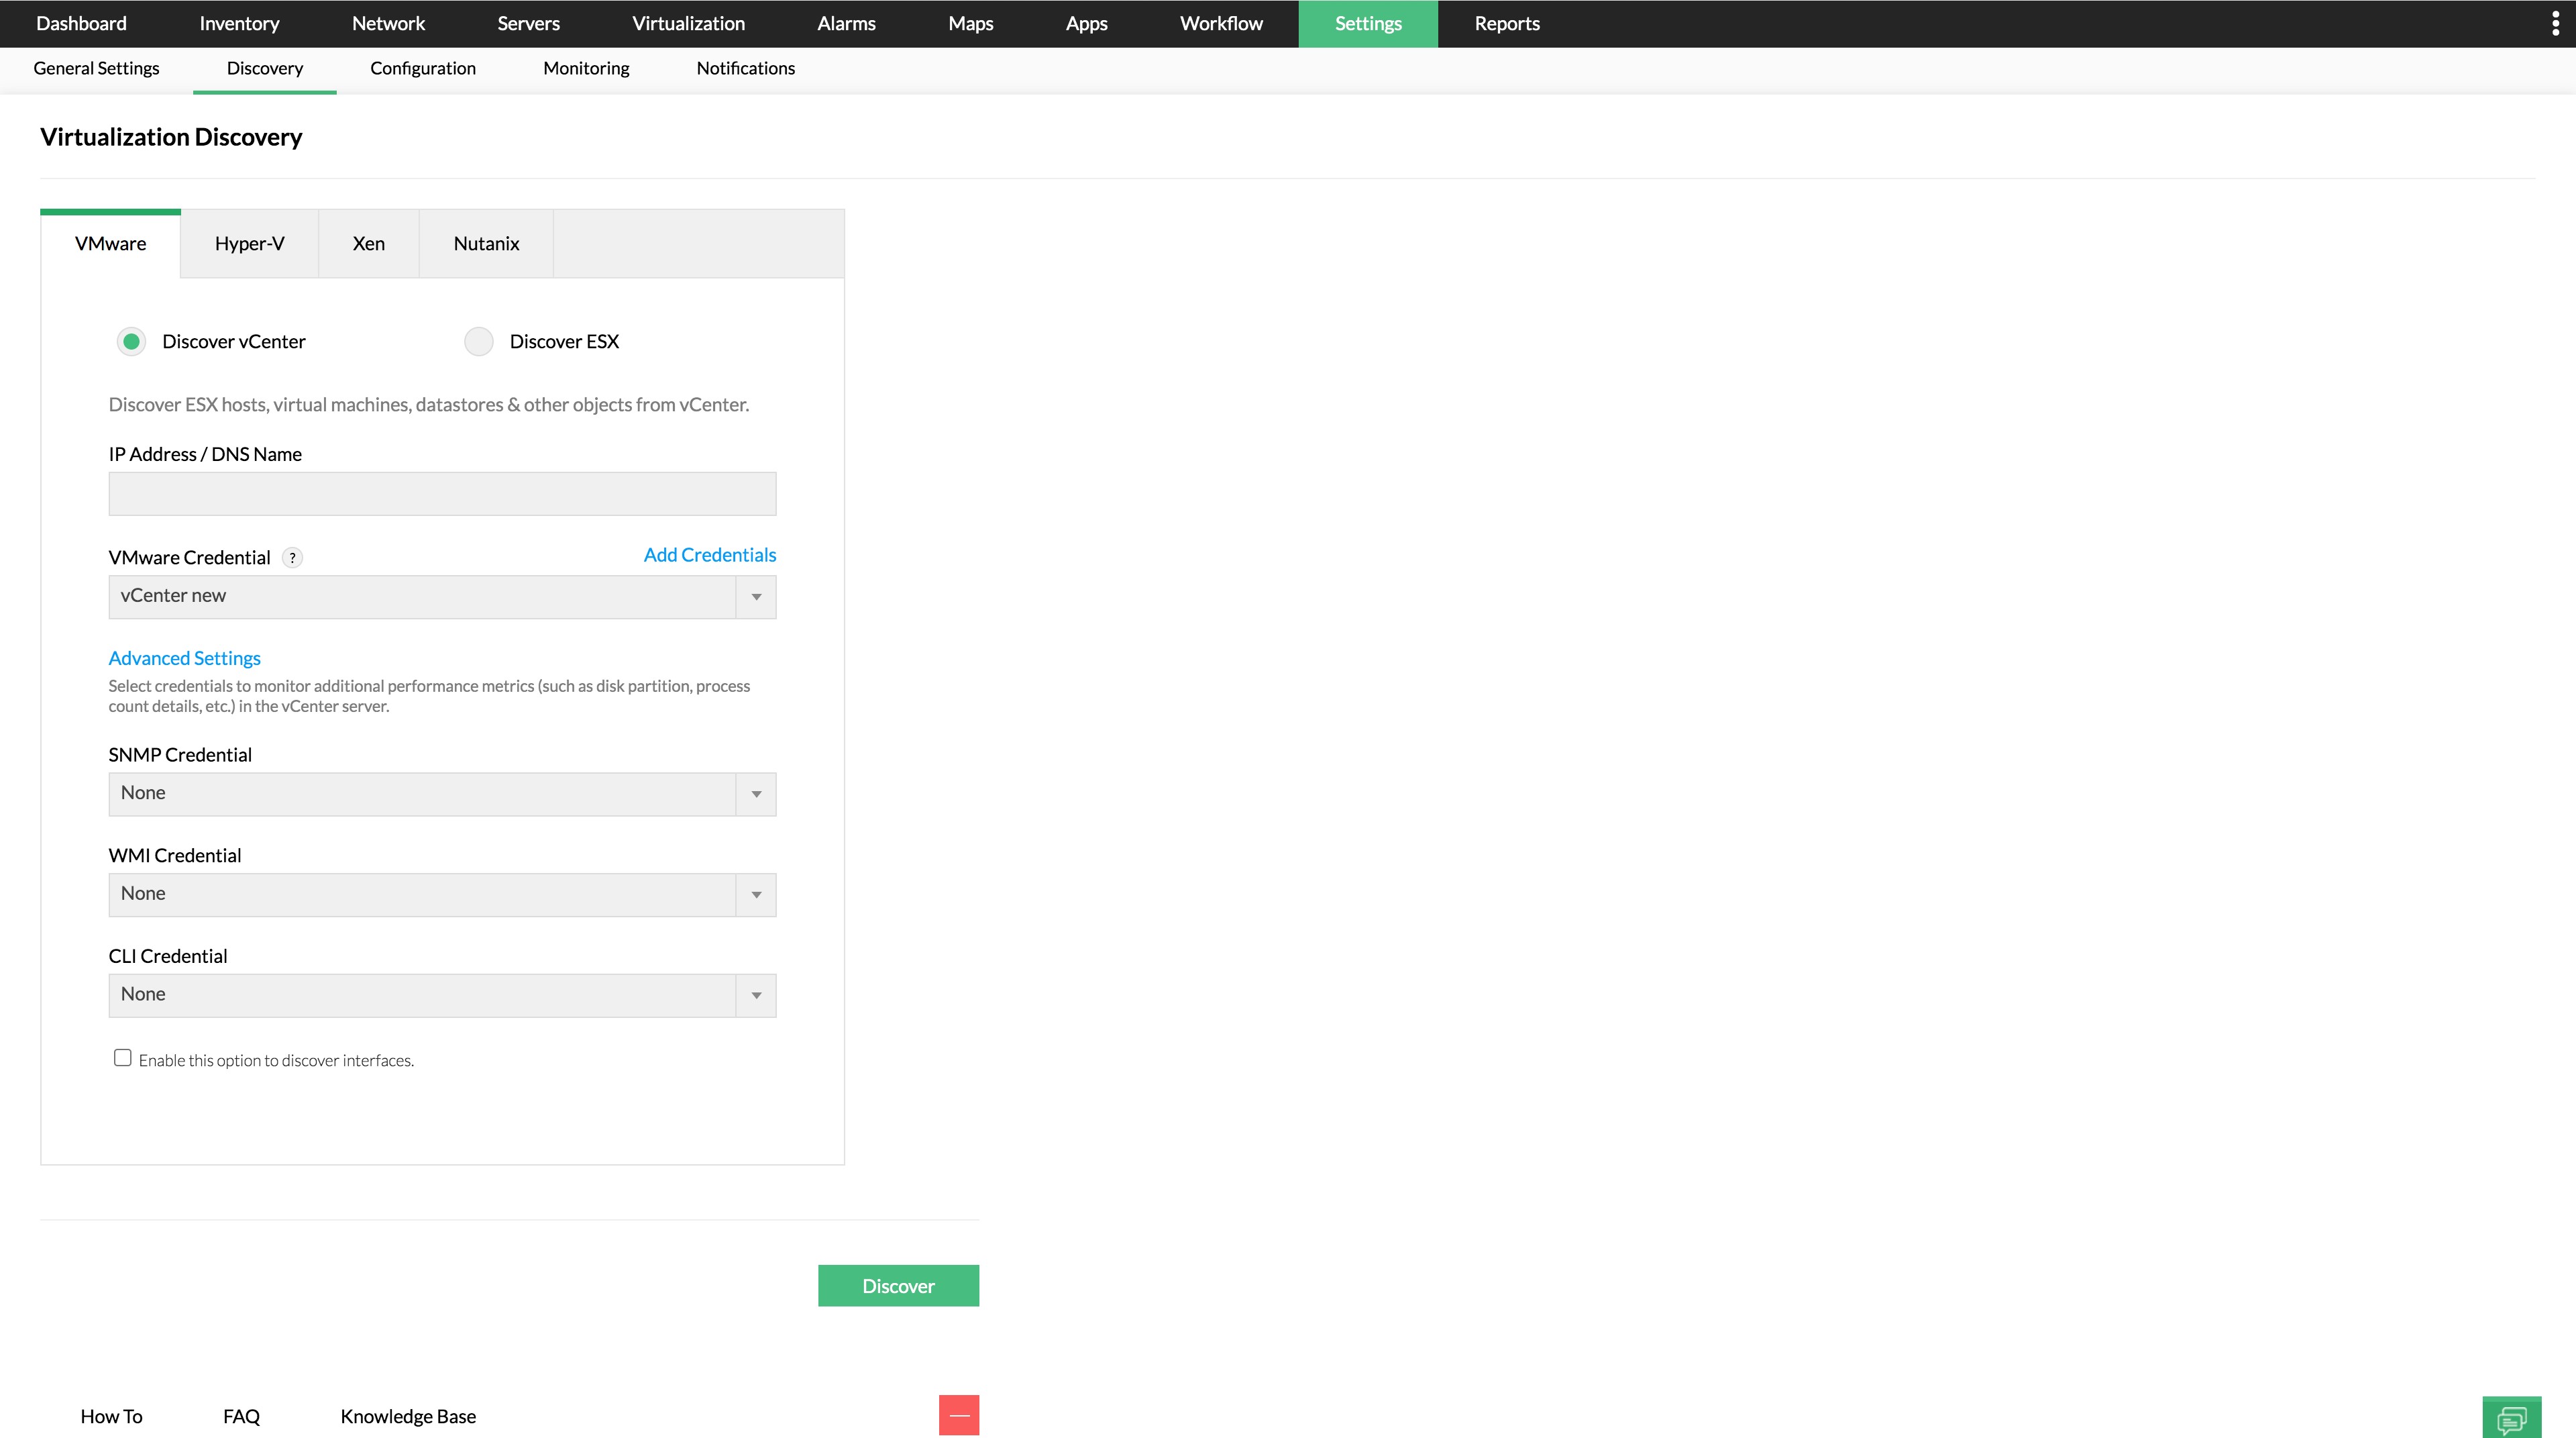Open the WMI Credential dropdown
2576x1438 pixels.
[756, 895]
